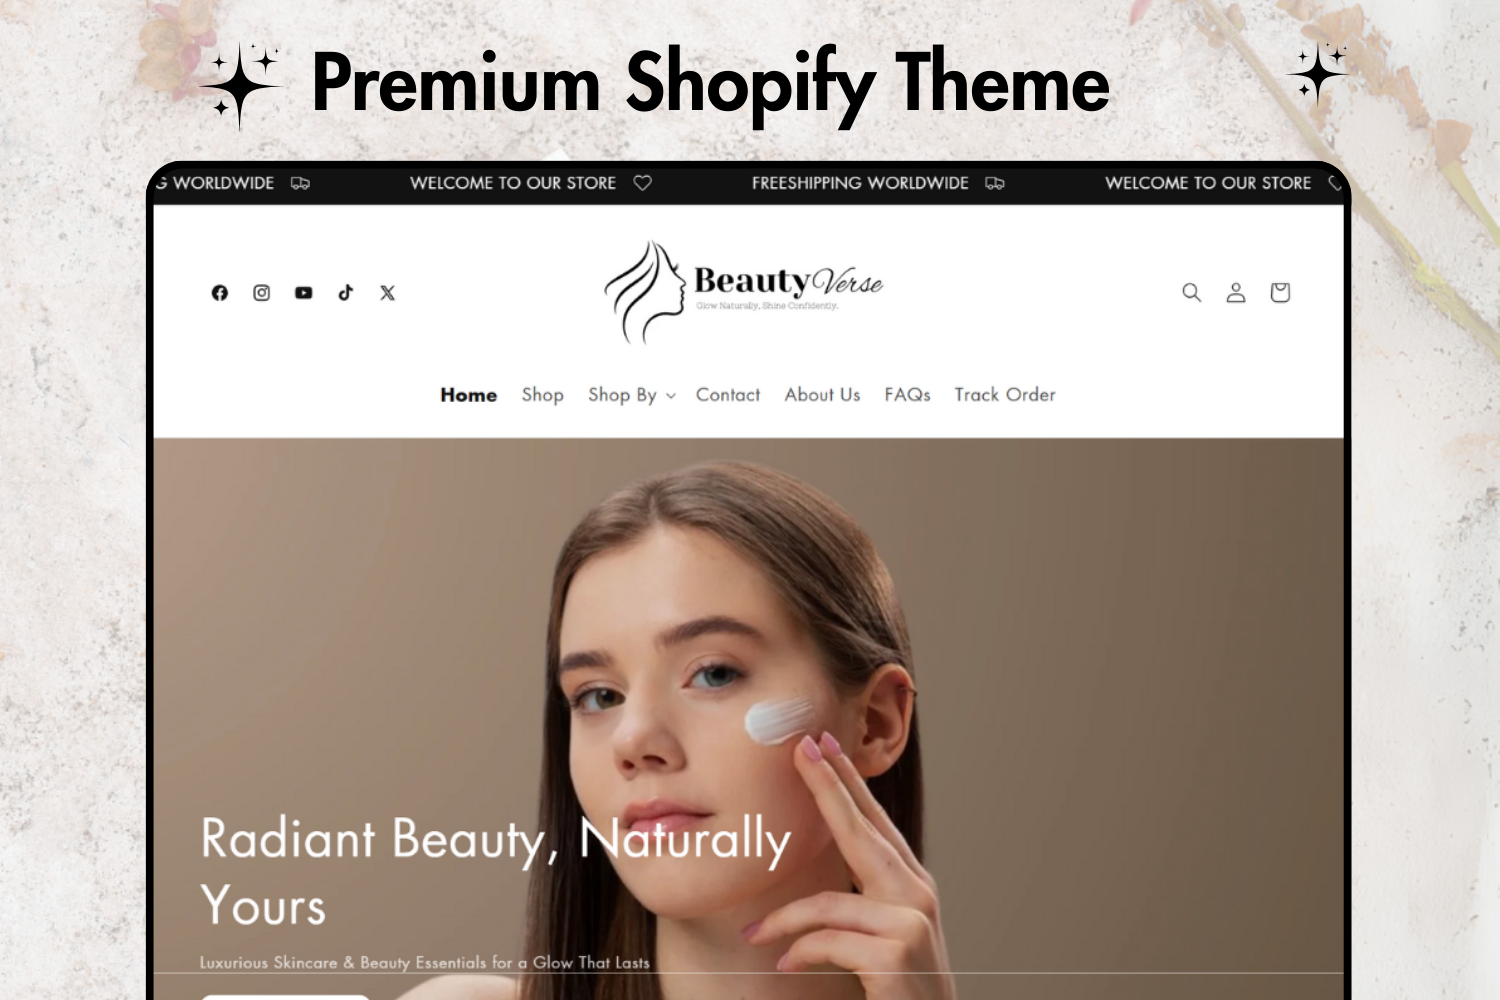Open the TikTok social icon
The width and height of the screenshot is (1500, 1000).
click(346, 293)
